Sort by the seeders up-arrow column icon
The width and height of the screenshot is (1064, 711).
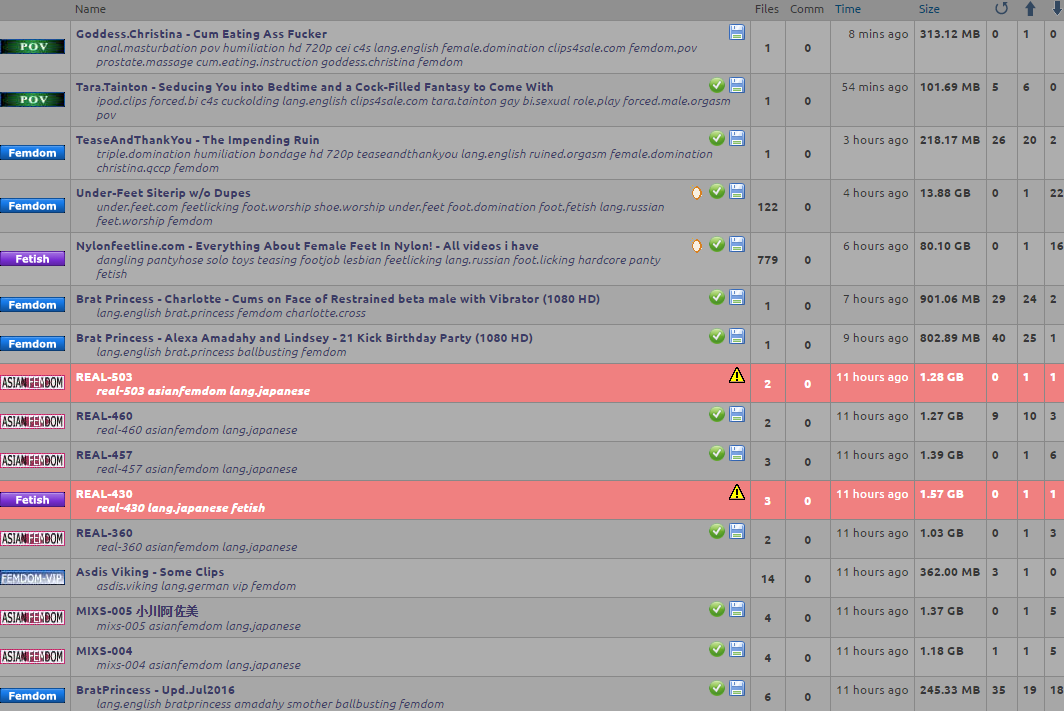(x=1030, y=9)
